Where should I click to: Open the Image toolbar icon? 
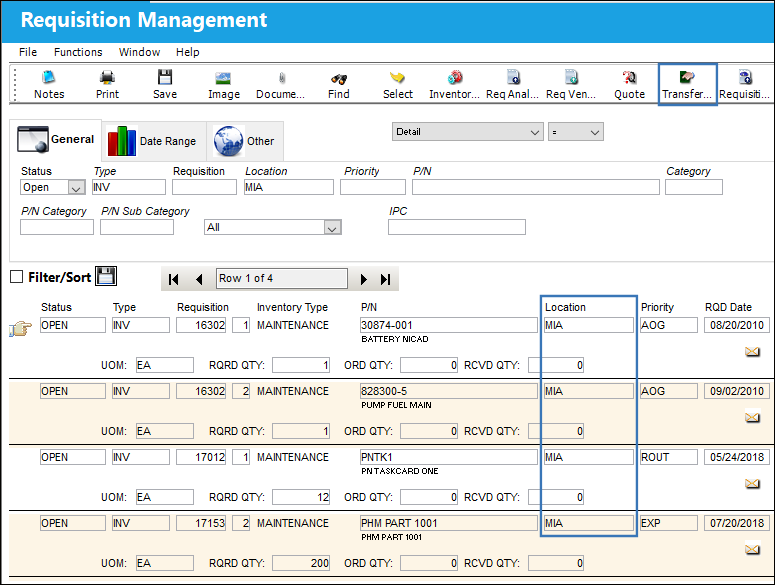[x=223, y=84]
